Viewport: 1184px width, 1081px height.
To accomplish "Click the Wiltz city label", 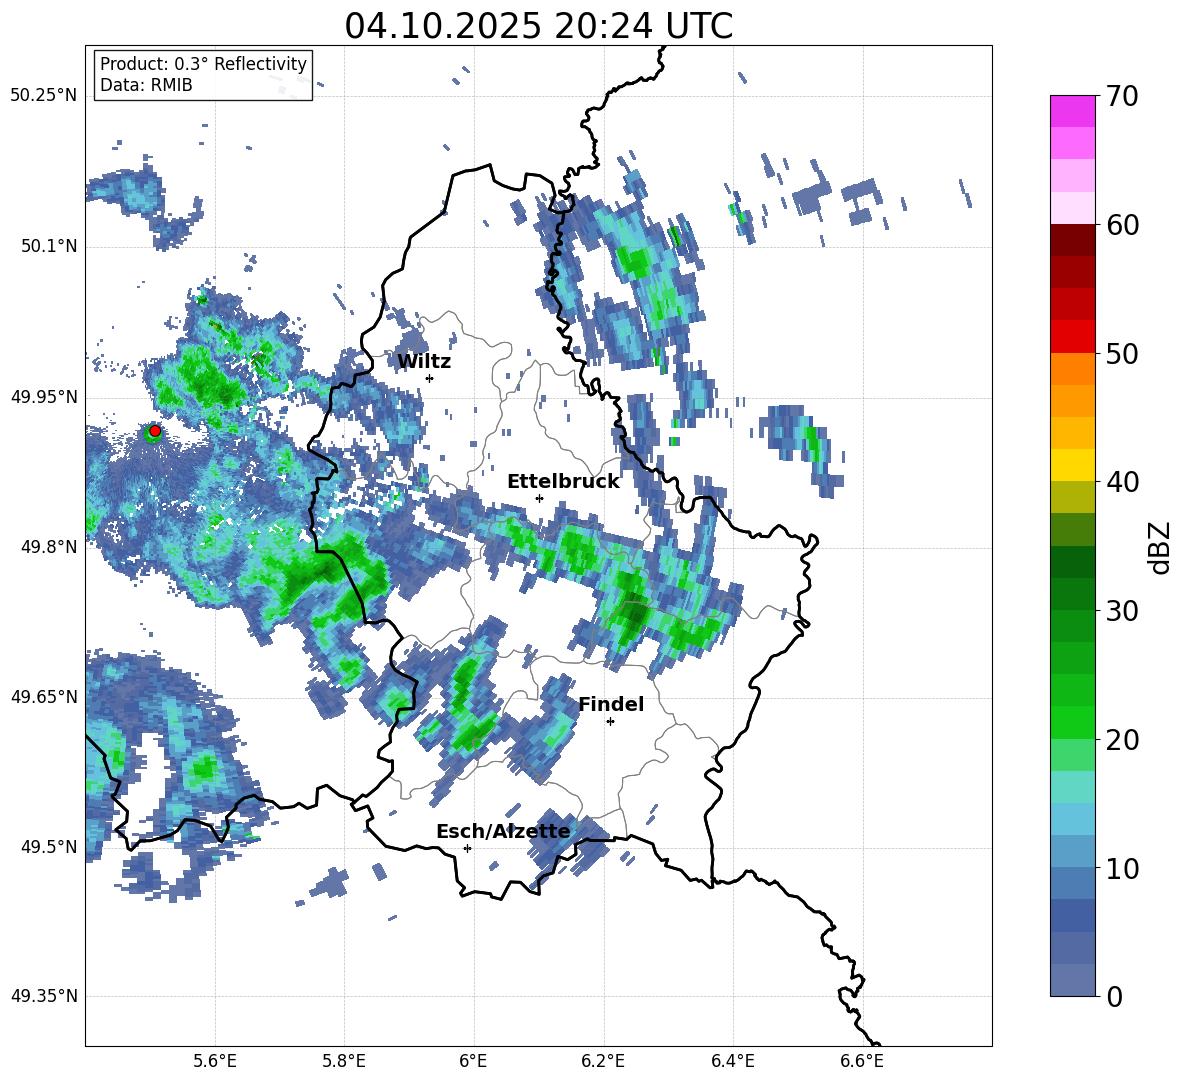I will pos(424,362).
